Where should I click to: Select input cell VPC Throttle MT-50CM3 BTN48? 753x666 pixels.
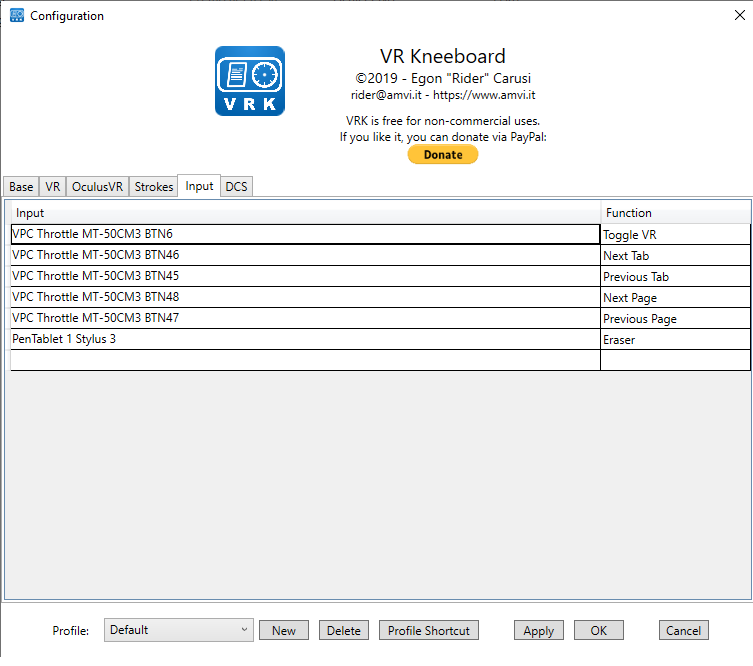pos(305,297)
